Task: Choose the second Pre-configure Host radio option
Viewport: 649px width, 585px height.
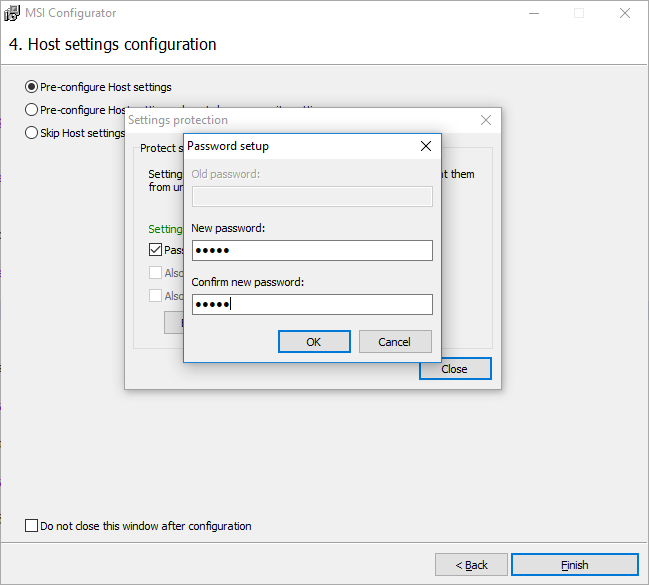Action: (32, 110)
